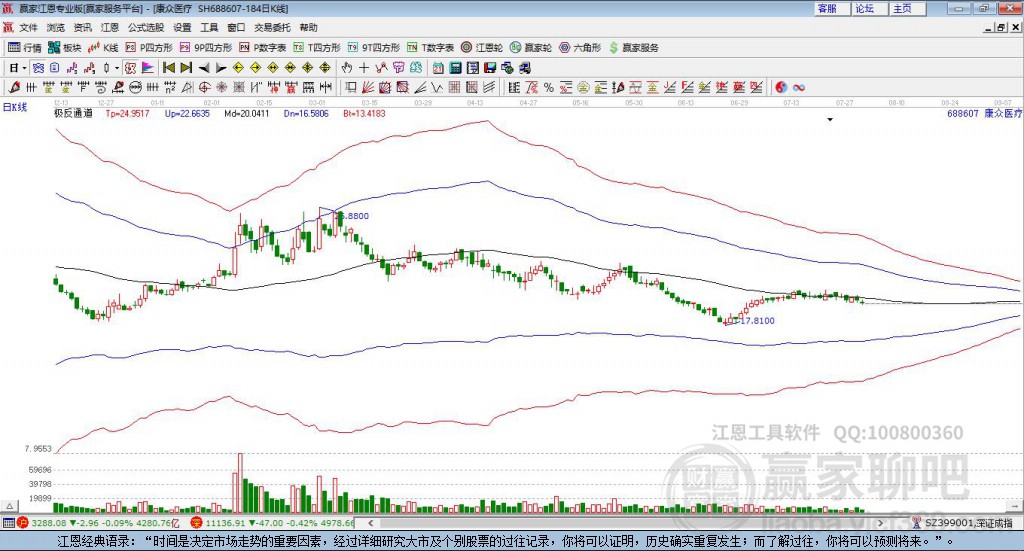Launch the 江恩轮 Gann wheel
The width and height of the screenshot is (1024, 551).
[482, 48]
